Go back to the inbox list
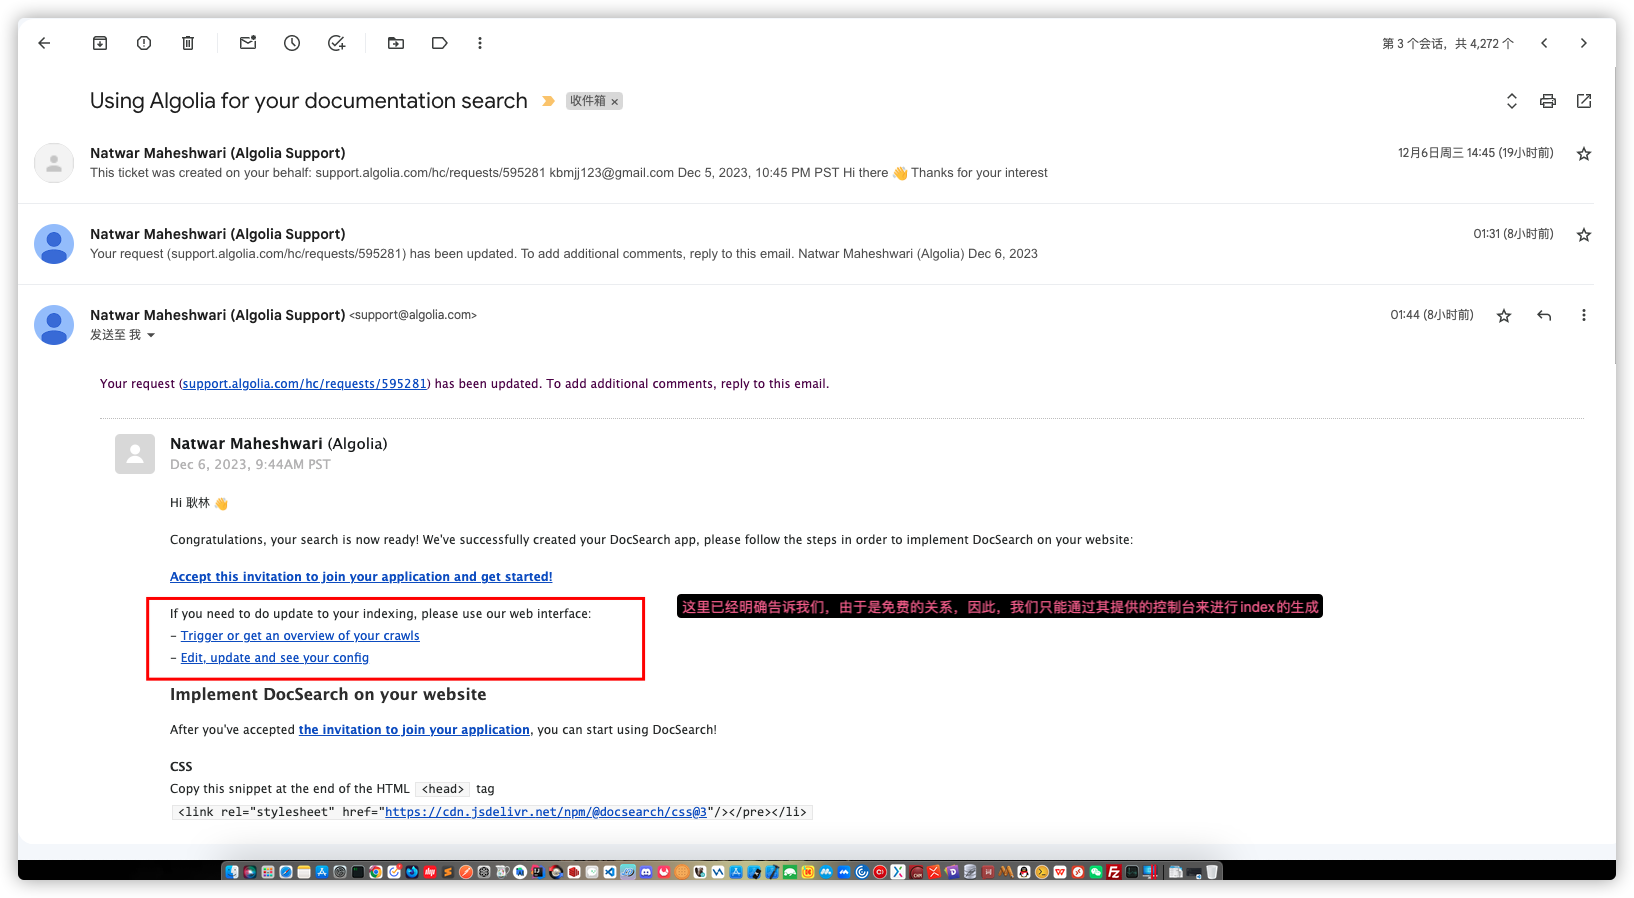The image size is (1634, 898). click(x=44, y=43)
